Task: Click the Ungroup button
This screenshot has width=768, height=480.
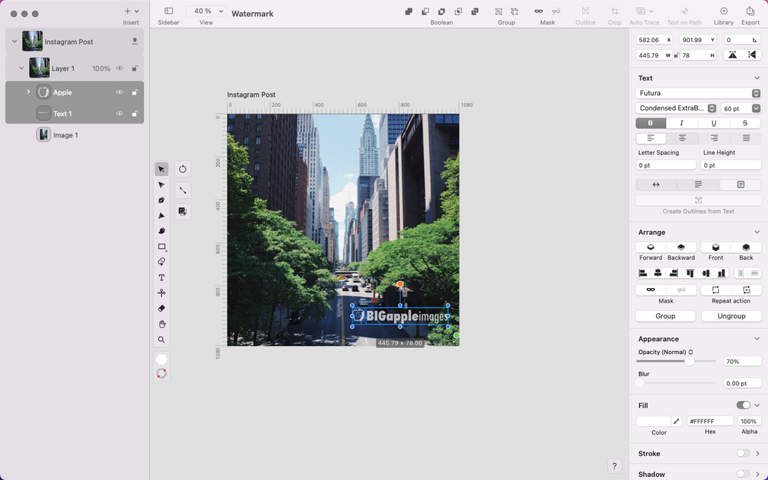Action: click(x=731, y=316)
